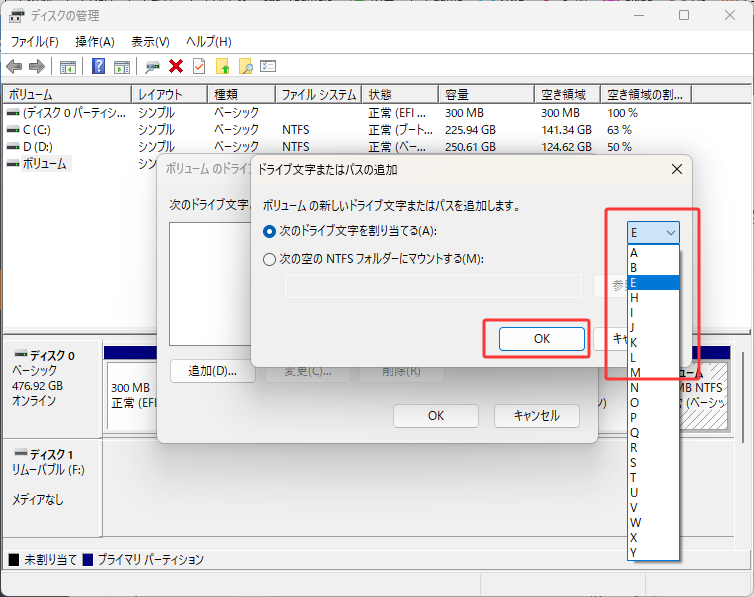The height and width of the screenshot is (597, 754).
Task: Open the ヘルプ(H) menu
Action: coord(209,42)
